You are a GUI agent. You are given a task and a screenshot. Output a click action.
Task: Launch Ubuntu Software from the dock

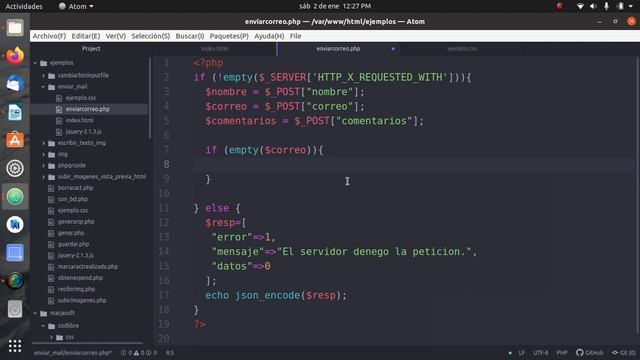pyautogui.click(x=15, y=140)
